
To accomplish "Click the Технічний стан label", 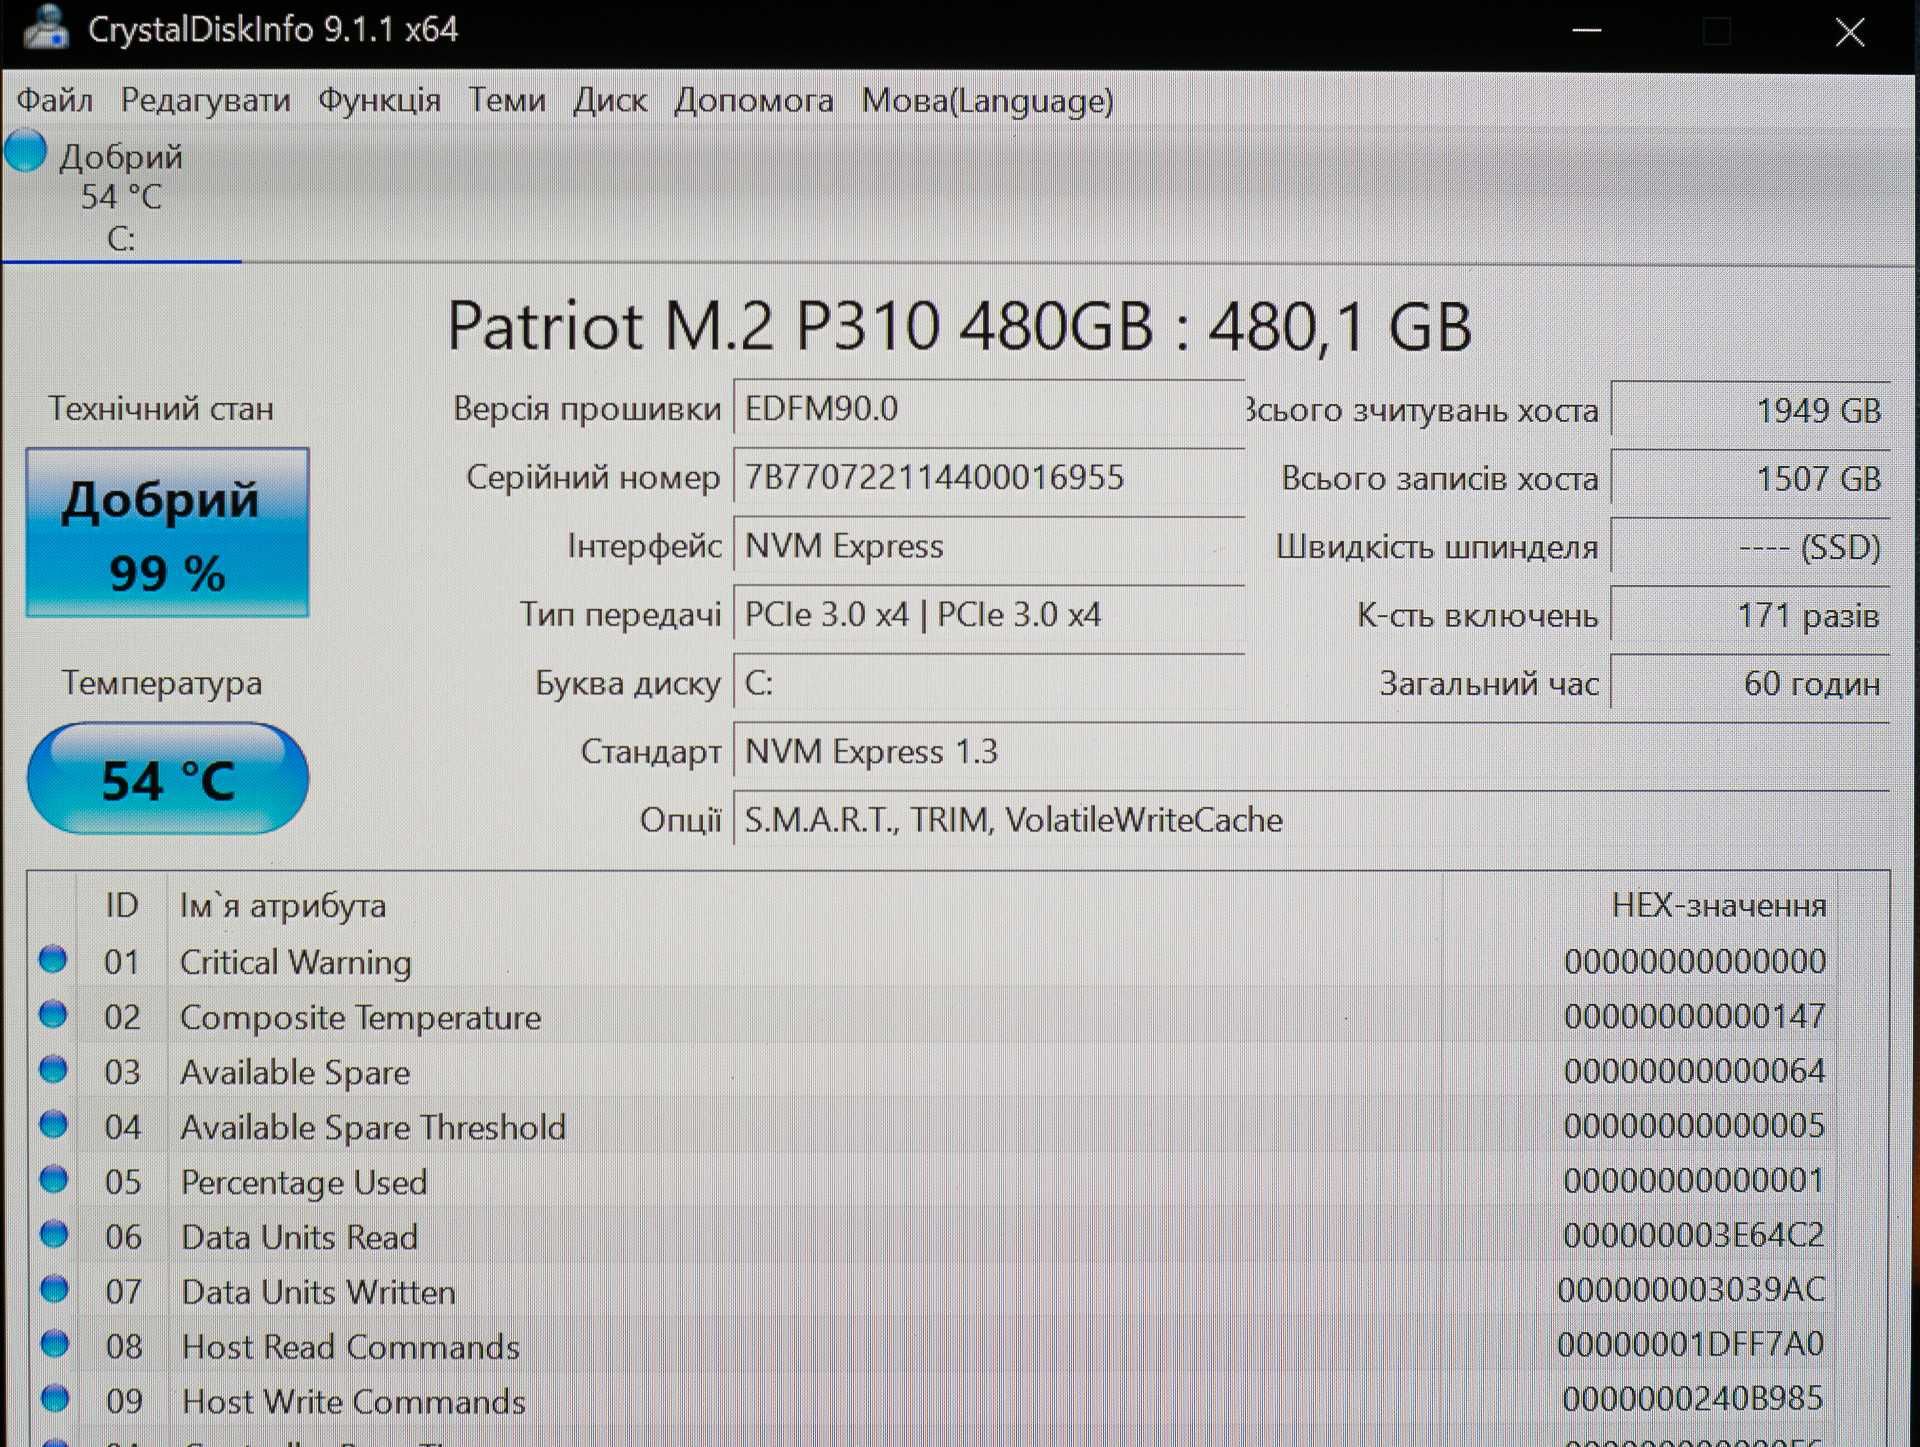I will 161,408.
